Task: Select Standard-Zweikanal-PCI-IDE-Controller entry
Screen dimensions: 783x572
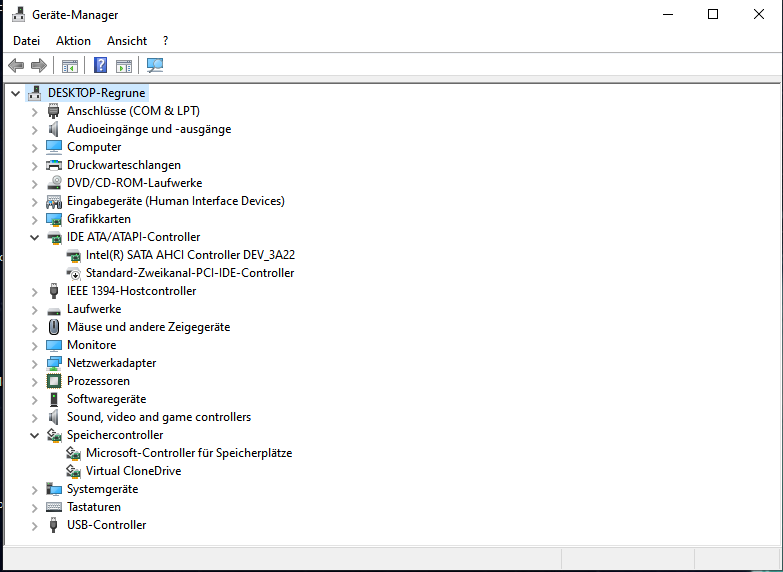Action: [x=190, y=273]
